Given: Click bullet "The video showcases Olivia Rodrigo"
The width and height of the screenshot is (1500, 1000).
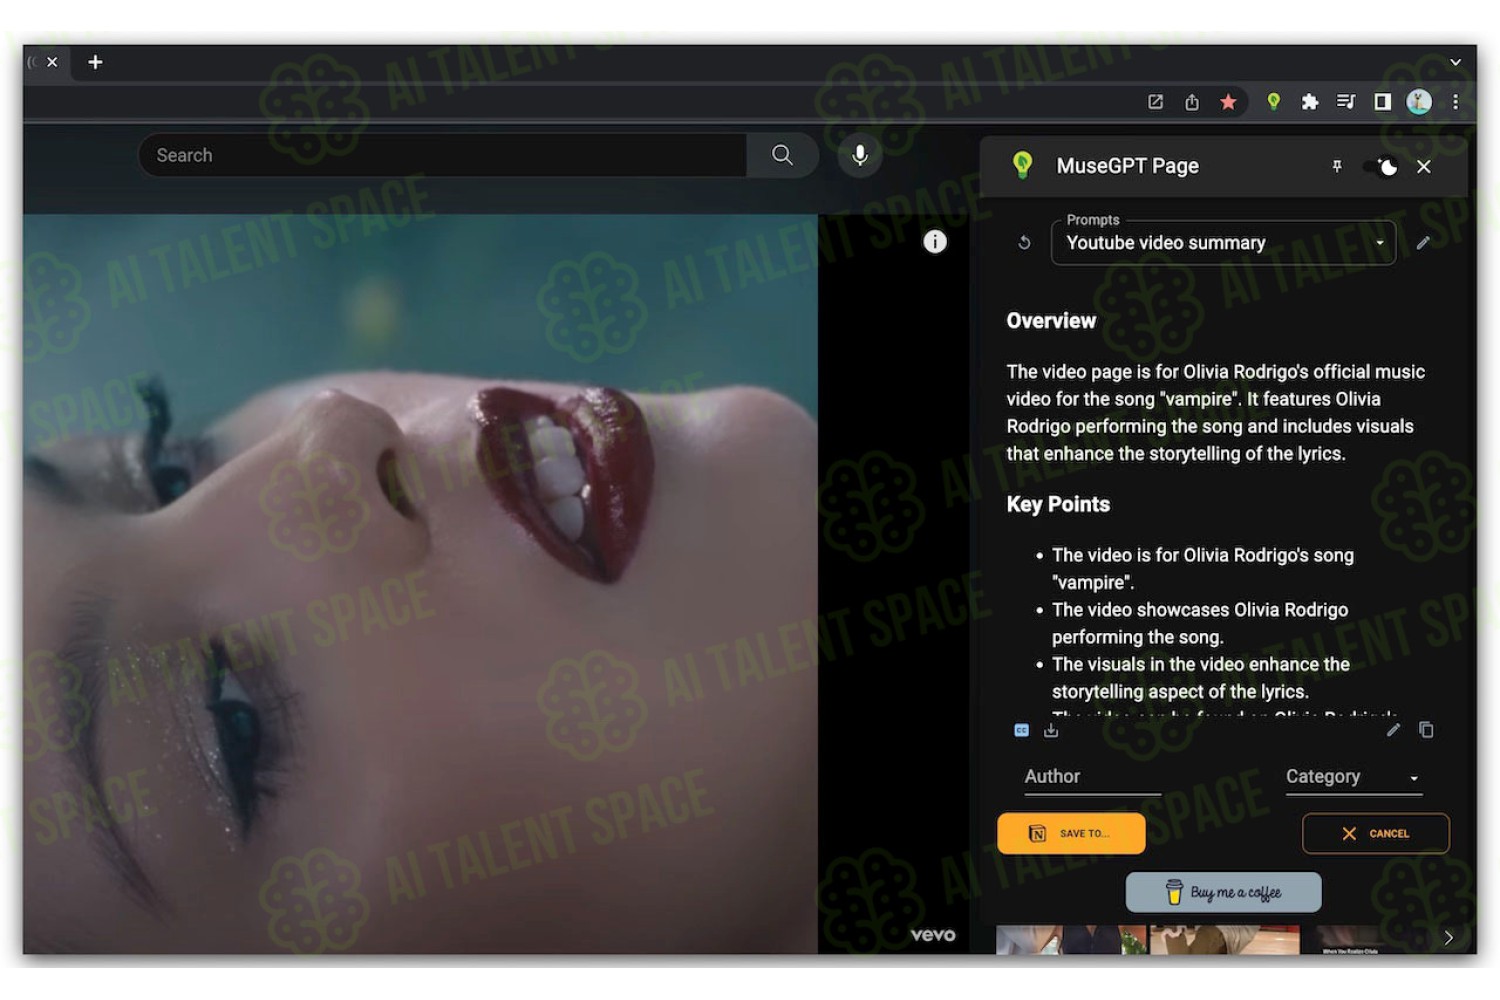Looking at the screenshot, I should [1200, 624].
